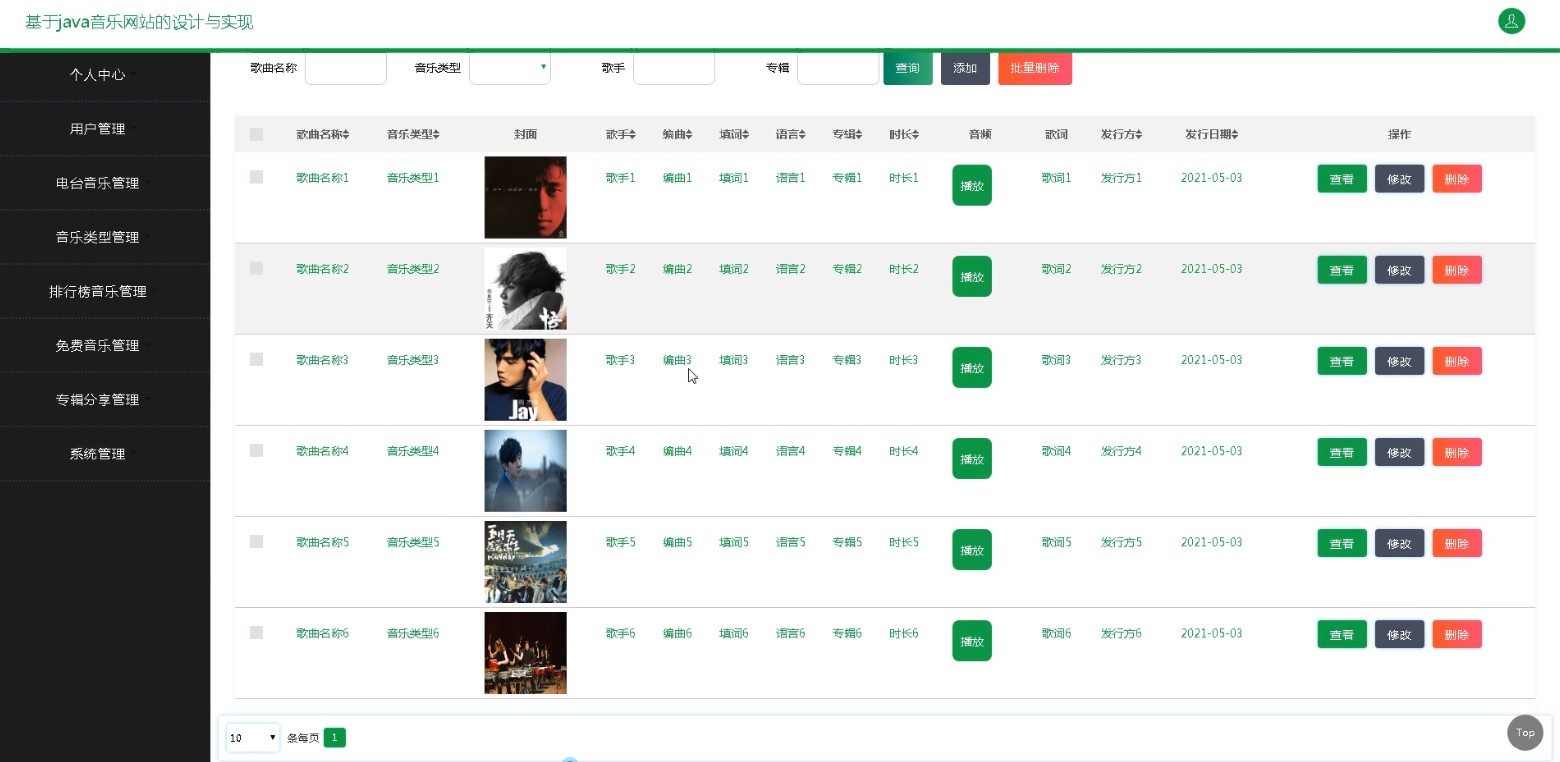Open 系统管理 sidebar menu

pyautogui.click(x=98, y=454)
